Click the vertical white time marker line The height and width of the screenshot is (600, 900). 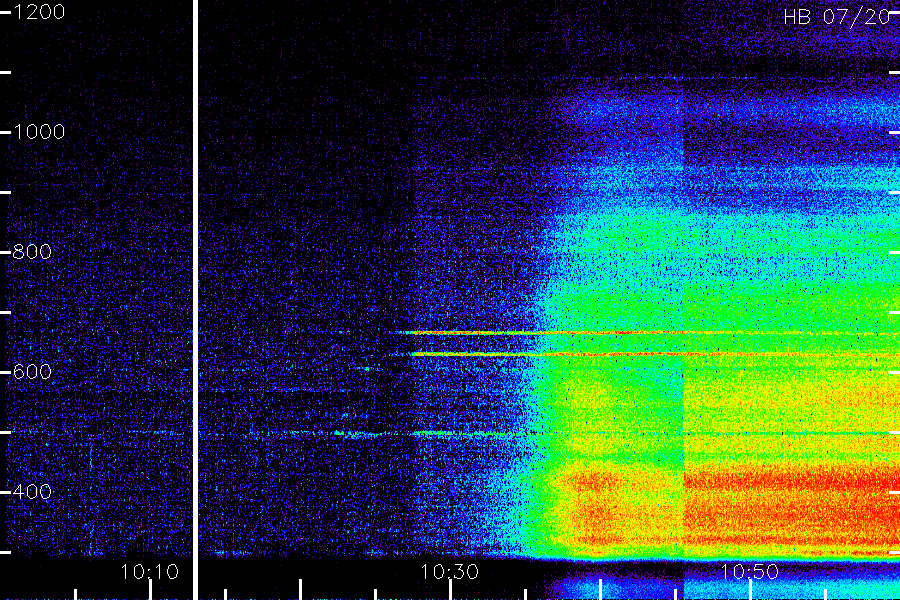pyautogui.click(x=195, y=300)
